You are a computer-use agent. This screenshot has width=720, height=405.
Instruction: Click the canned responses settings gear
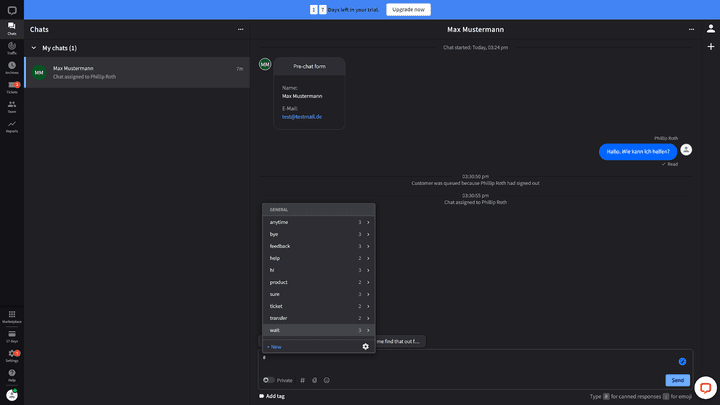(x=365, y=346)
